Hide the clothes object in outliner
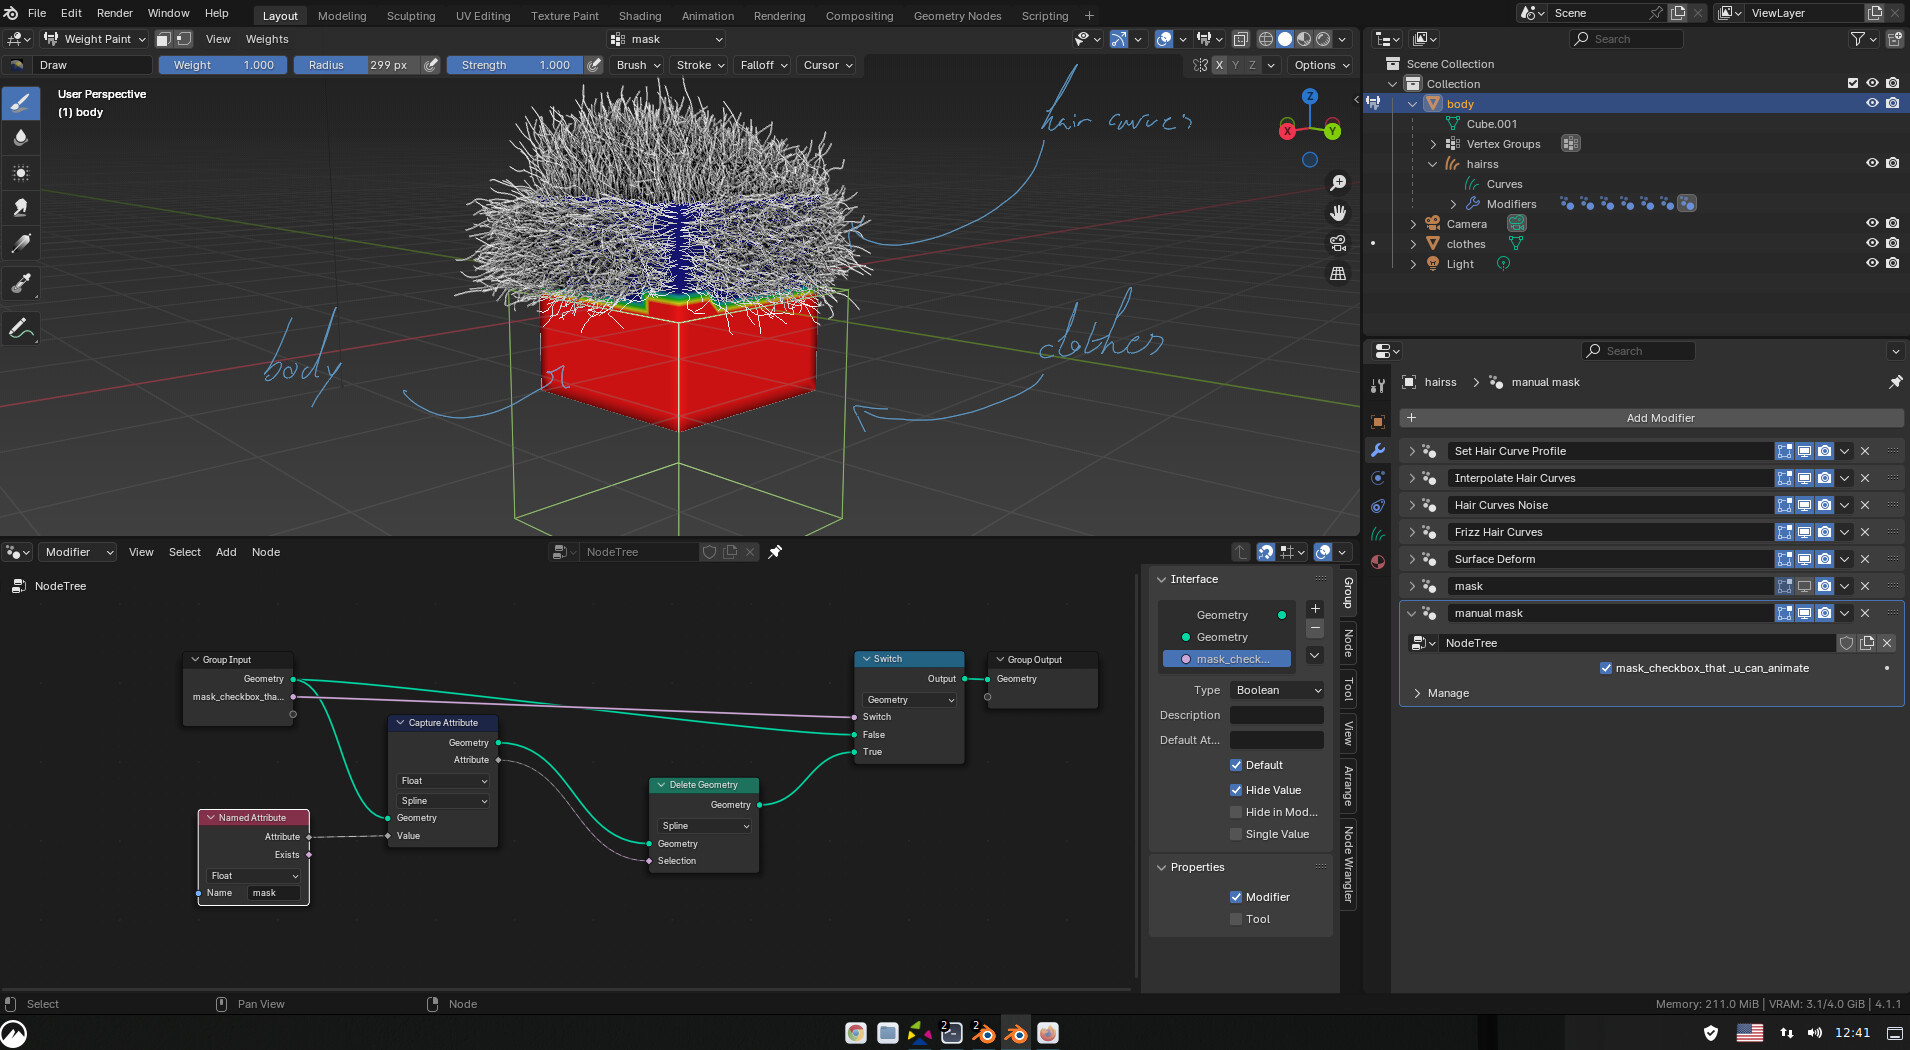The height and width of the screenshot is (1050, 1910). click(x=1872, y=243)
